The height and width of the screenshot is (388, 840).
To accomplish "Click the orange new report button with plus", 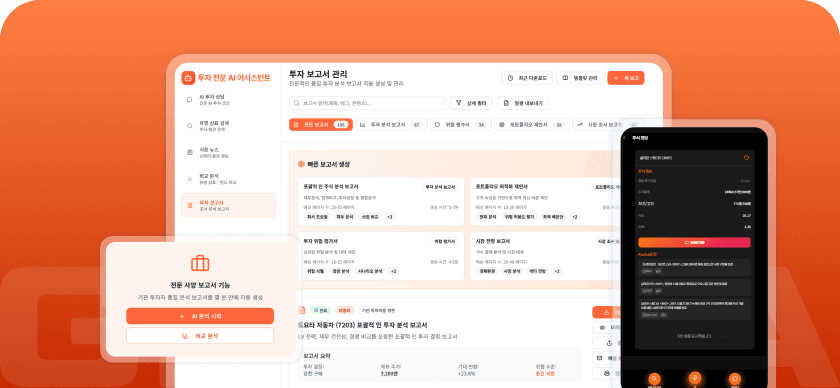I will (x=626, y=78).
